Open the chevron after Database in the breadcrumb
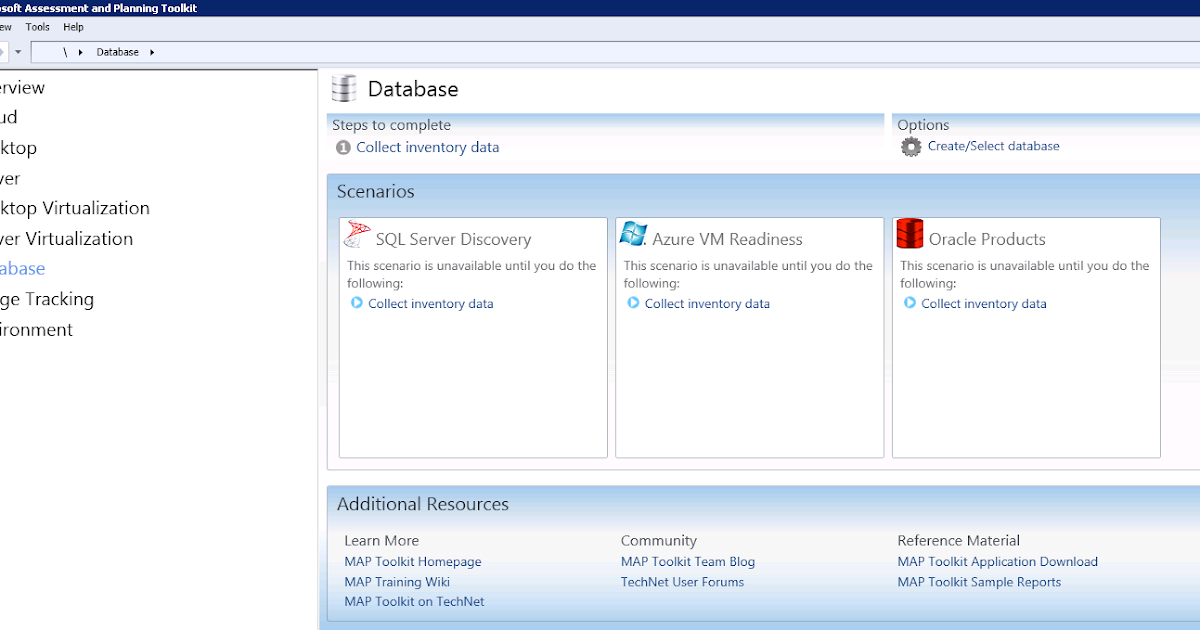The image size is (1200, 630). pos(150,51)
